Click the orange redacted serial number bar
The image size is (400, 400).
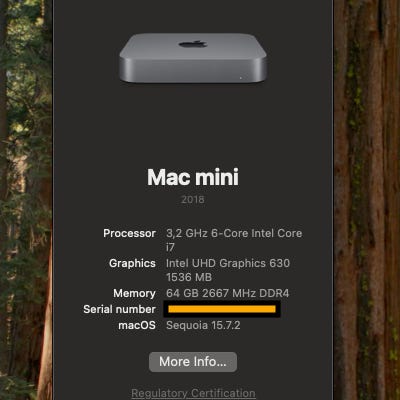click(x=222, y=309)
